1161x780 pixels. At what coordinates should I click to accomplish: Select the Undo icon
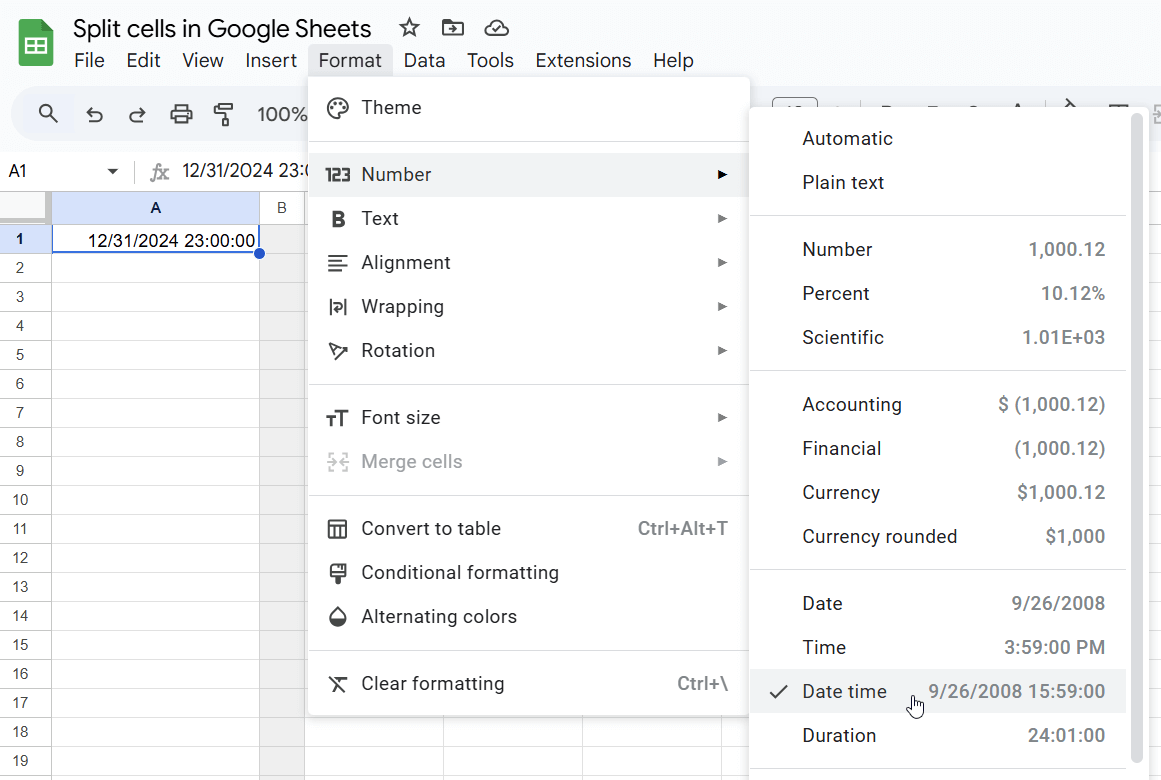(94, 114)
